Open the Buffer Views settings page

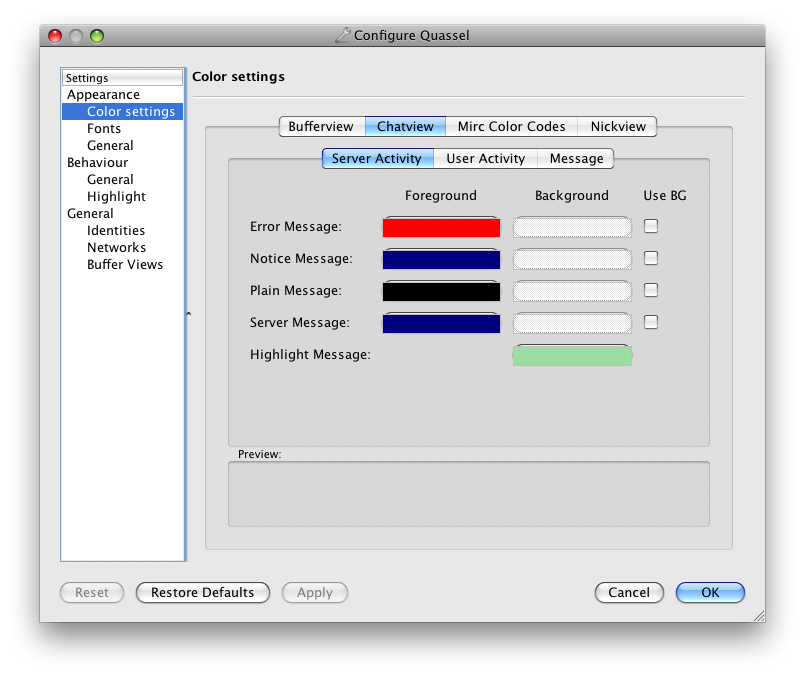(125, 264)
